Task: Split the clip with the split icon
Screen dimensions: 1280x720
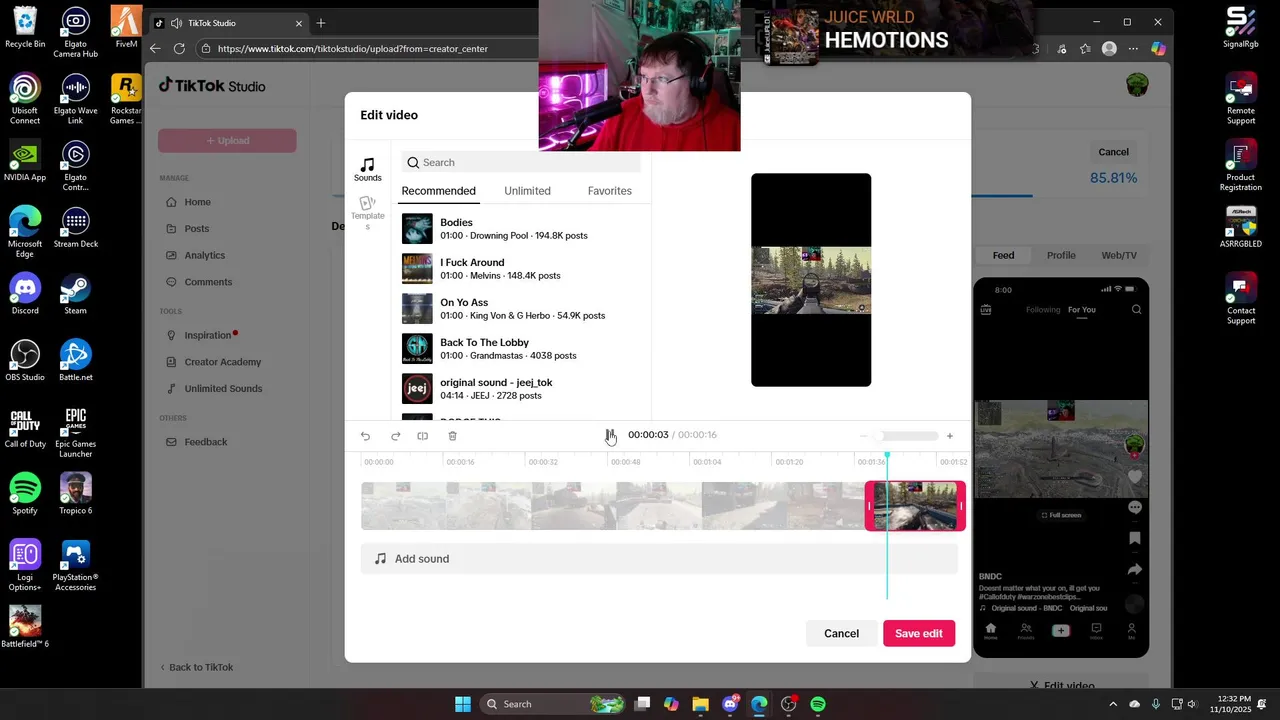Action: [423, 436]
